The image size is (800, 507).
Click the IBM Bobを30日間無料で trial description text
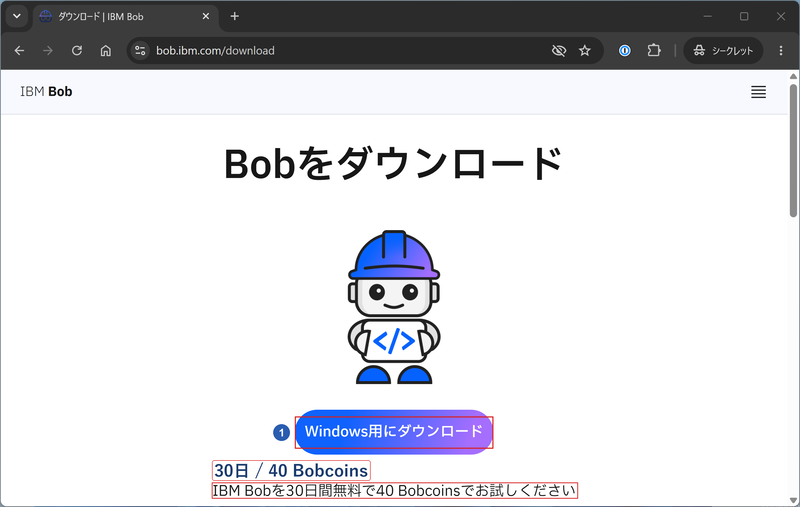[x=394, y=491]
